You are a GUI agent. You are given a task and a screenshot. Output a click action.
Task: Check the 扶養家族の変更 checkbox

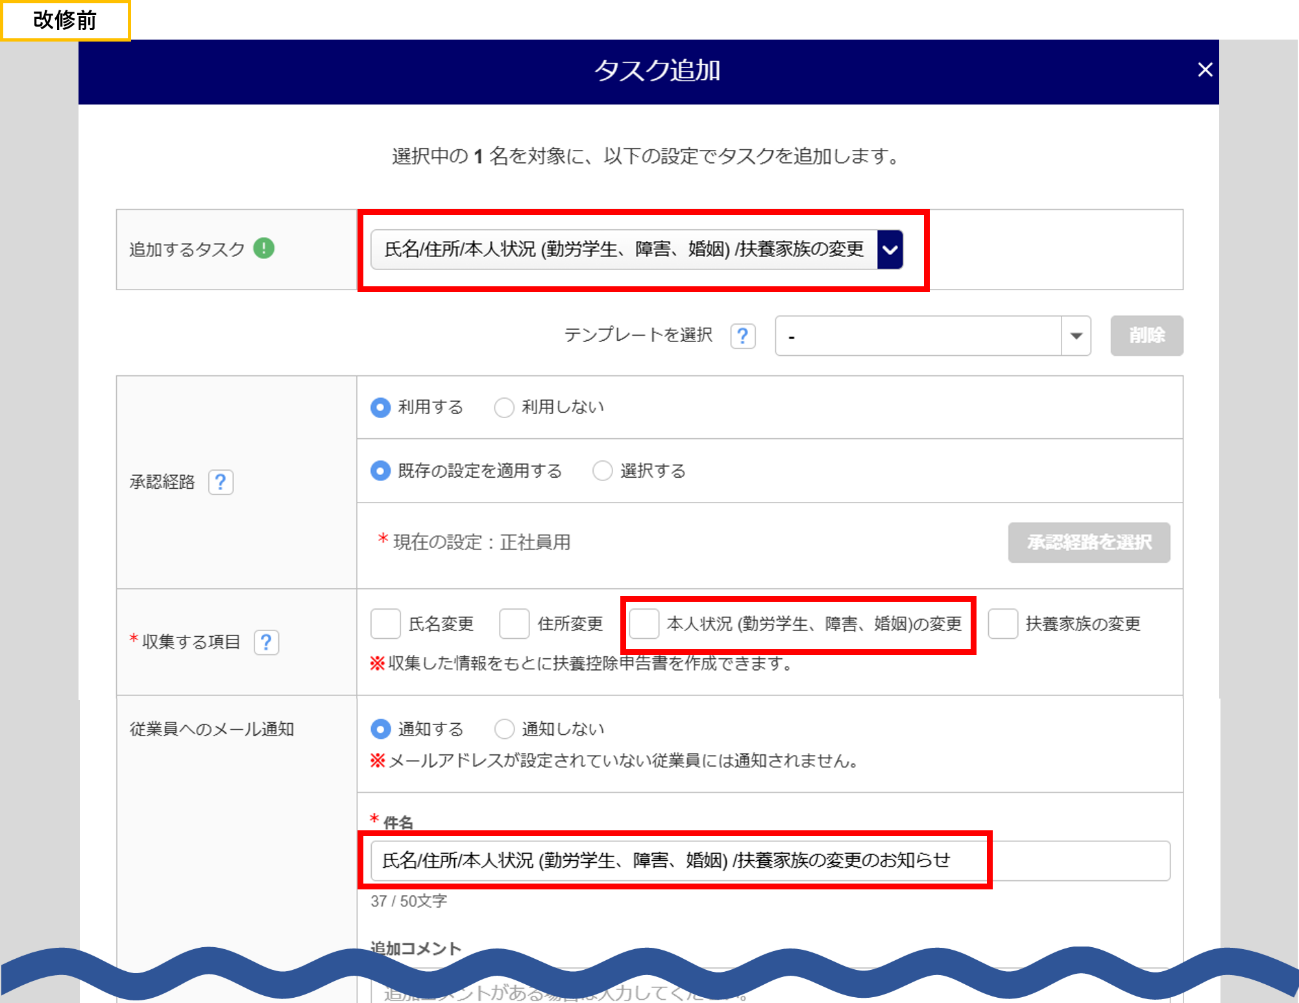pos(1003,624)
